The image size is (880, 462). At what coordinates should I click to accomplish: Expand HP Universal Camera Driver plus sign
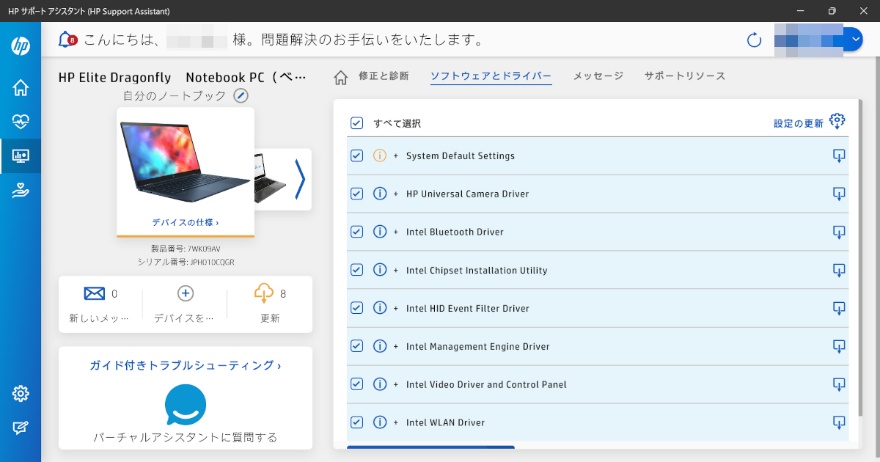(x=396, y=194)
